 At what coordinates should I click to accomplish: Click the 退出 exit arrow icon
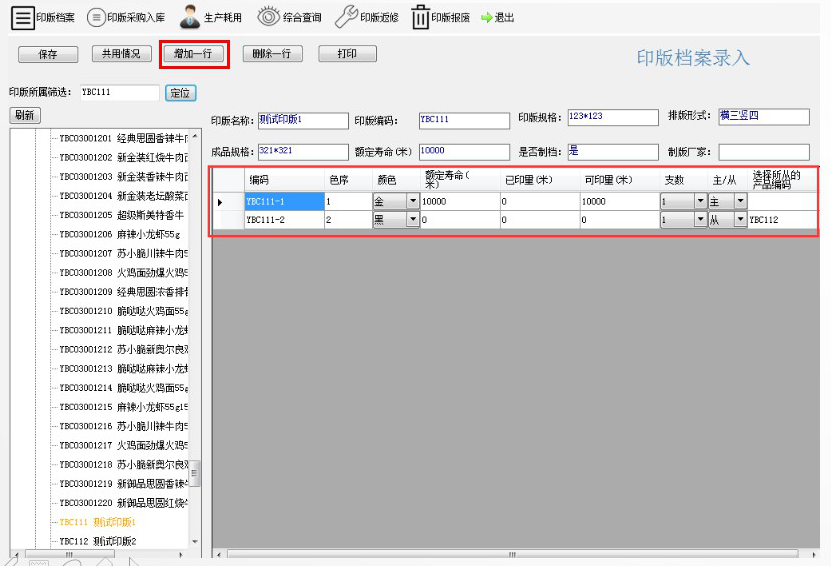487,18
